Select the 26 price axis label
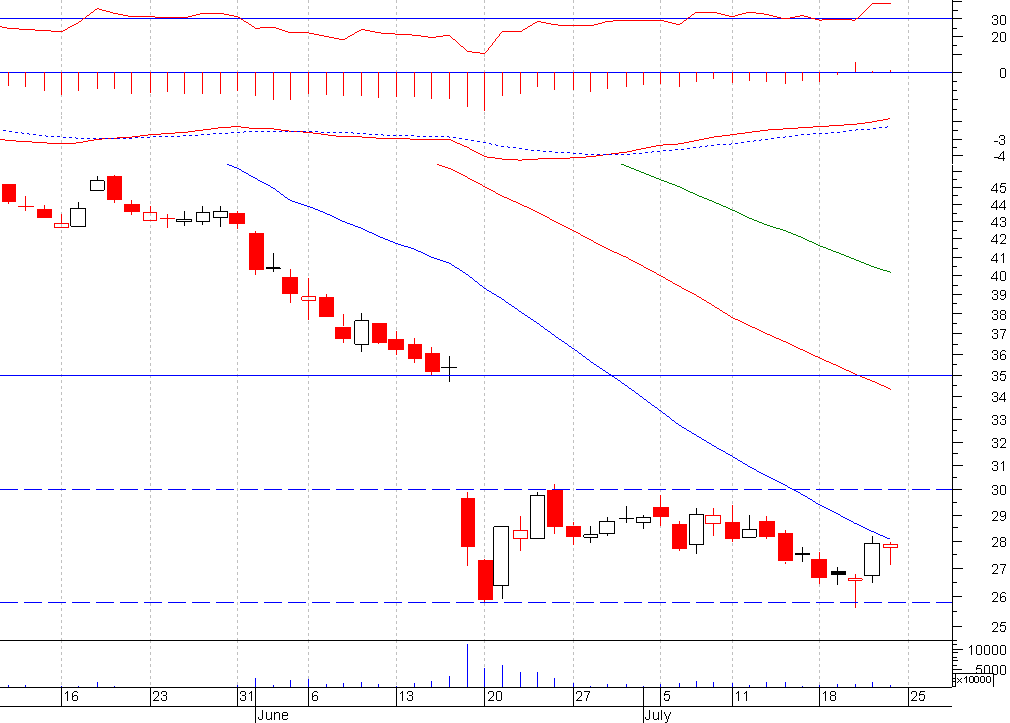Viewport: 1010px width, 723px height. (x=998, y=597)
